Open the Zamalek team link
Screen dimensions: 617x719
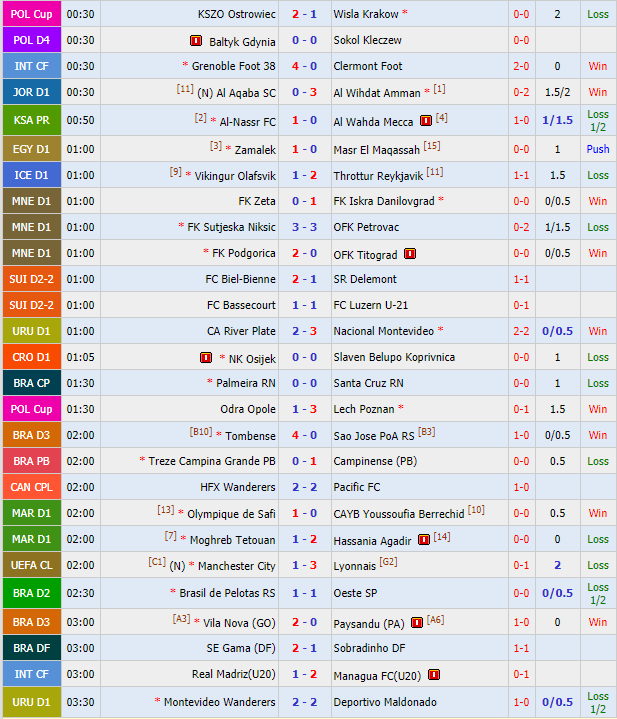pos(255,150)
